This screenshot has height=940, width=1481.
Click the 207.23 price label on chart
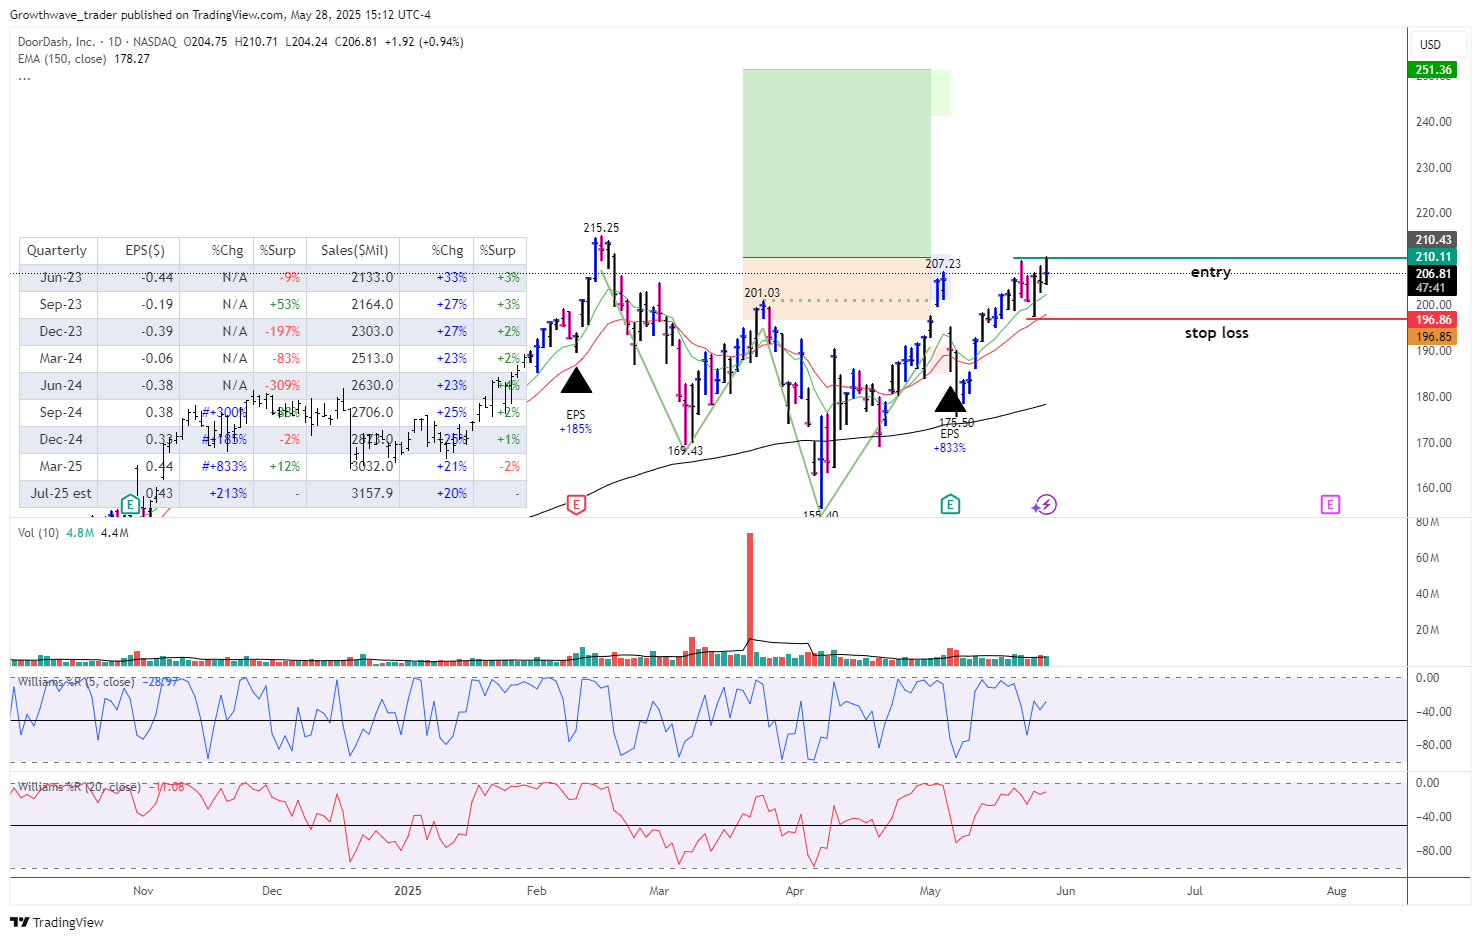[943, 264]
